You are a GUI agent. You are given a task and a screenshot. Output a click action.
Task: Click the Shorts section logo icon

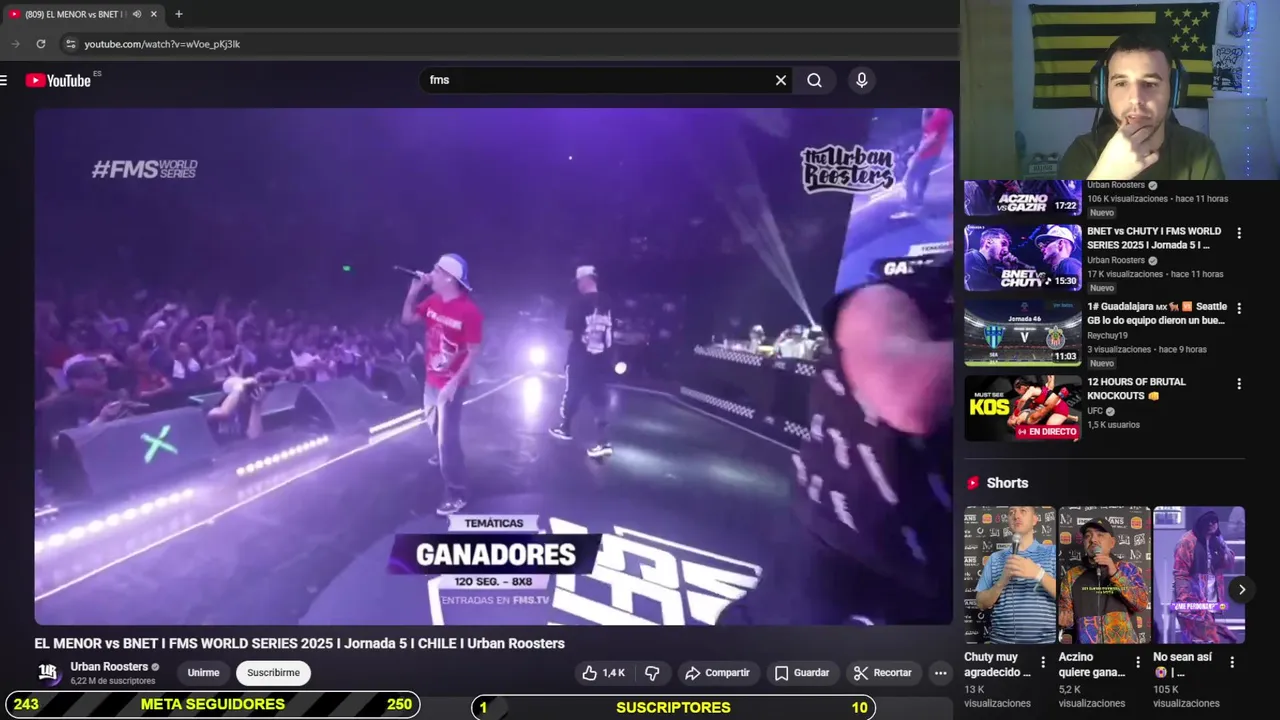click(973, 483)
